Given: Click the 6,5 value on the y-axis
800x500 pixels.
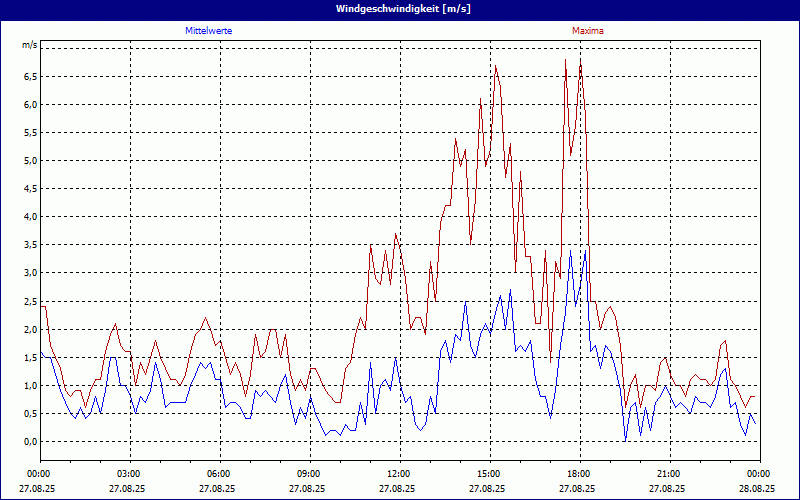Looking at the screenshot, I should pos(30,76).
